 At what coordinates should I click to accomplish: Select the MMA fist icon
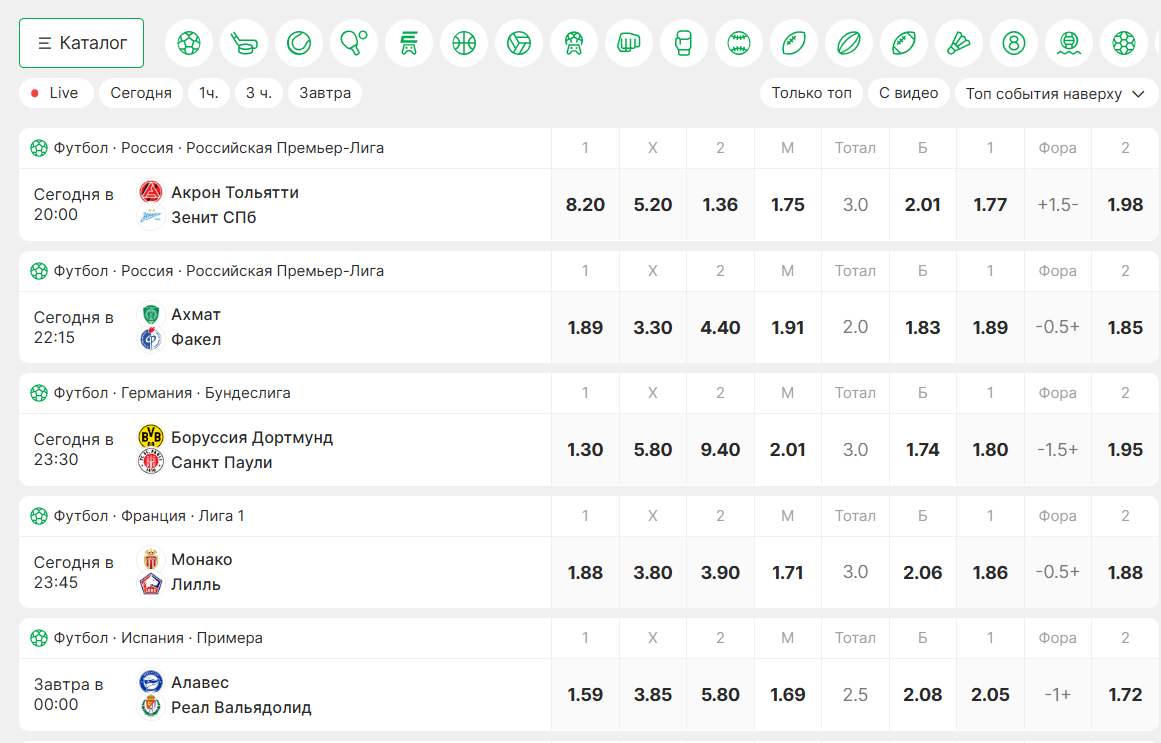[629, 43]
